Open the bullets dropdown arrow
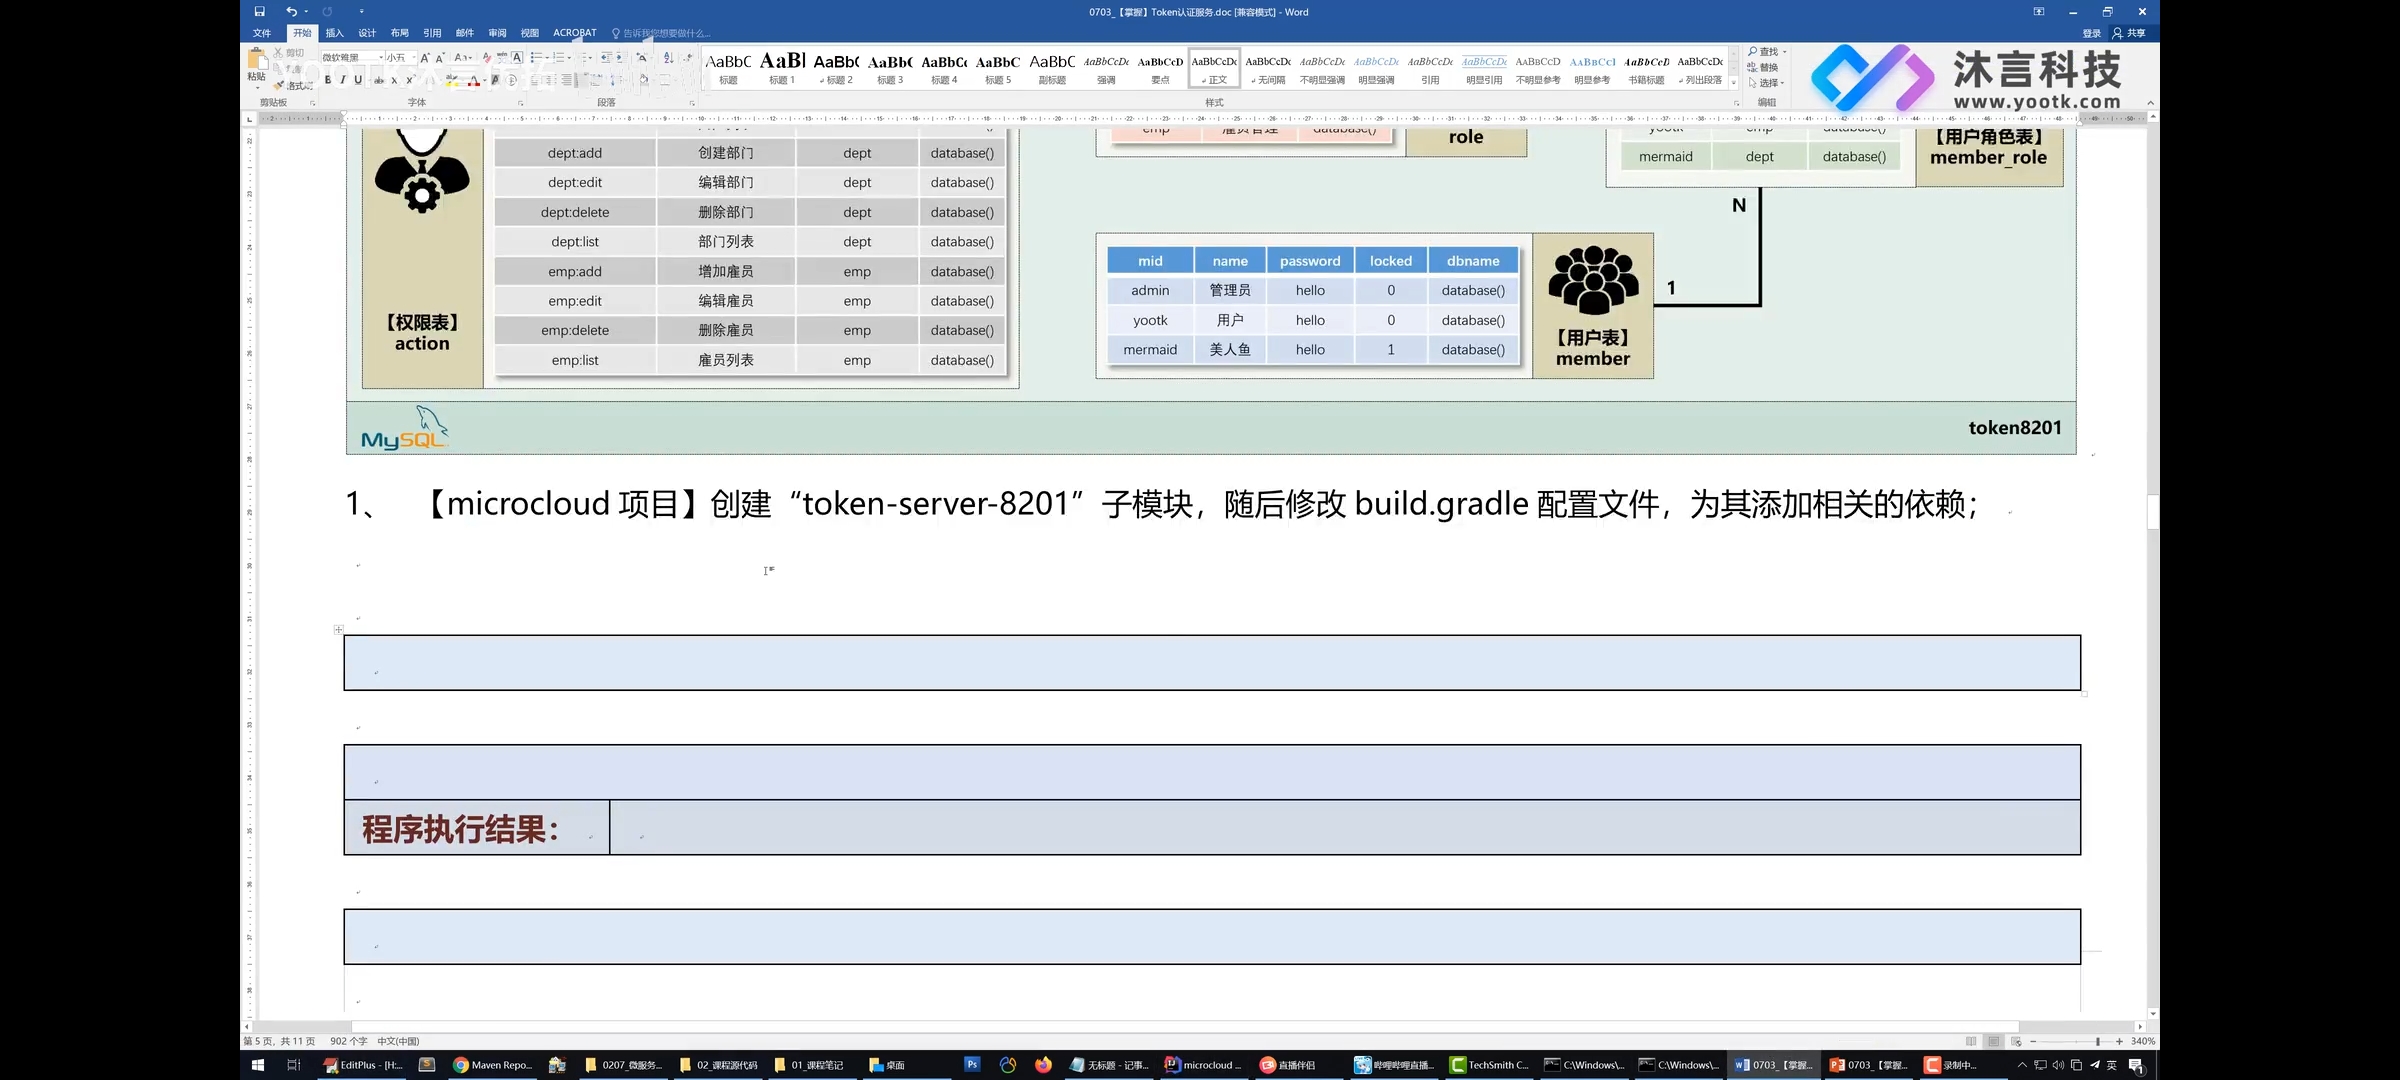 [x=547, y=58]
